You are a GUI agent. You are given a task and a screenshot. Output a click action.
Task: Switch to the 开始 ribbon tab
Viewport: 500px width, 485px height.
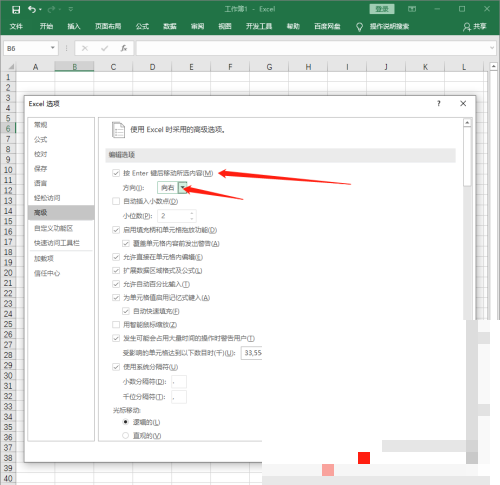(46, 26)
